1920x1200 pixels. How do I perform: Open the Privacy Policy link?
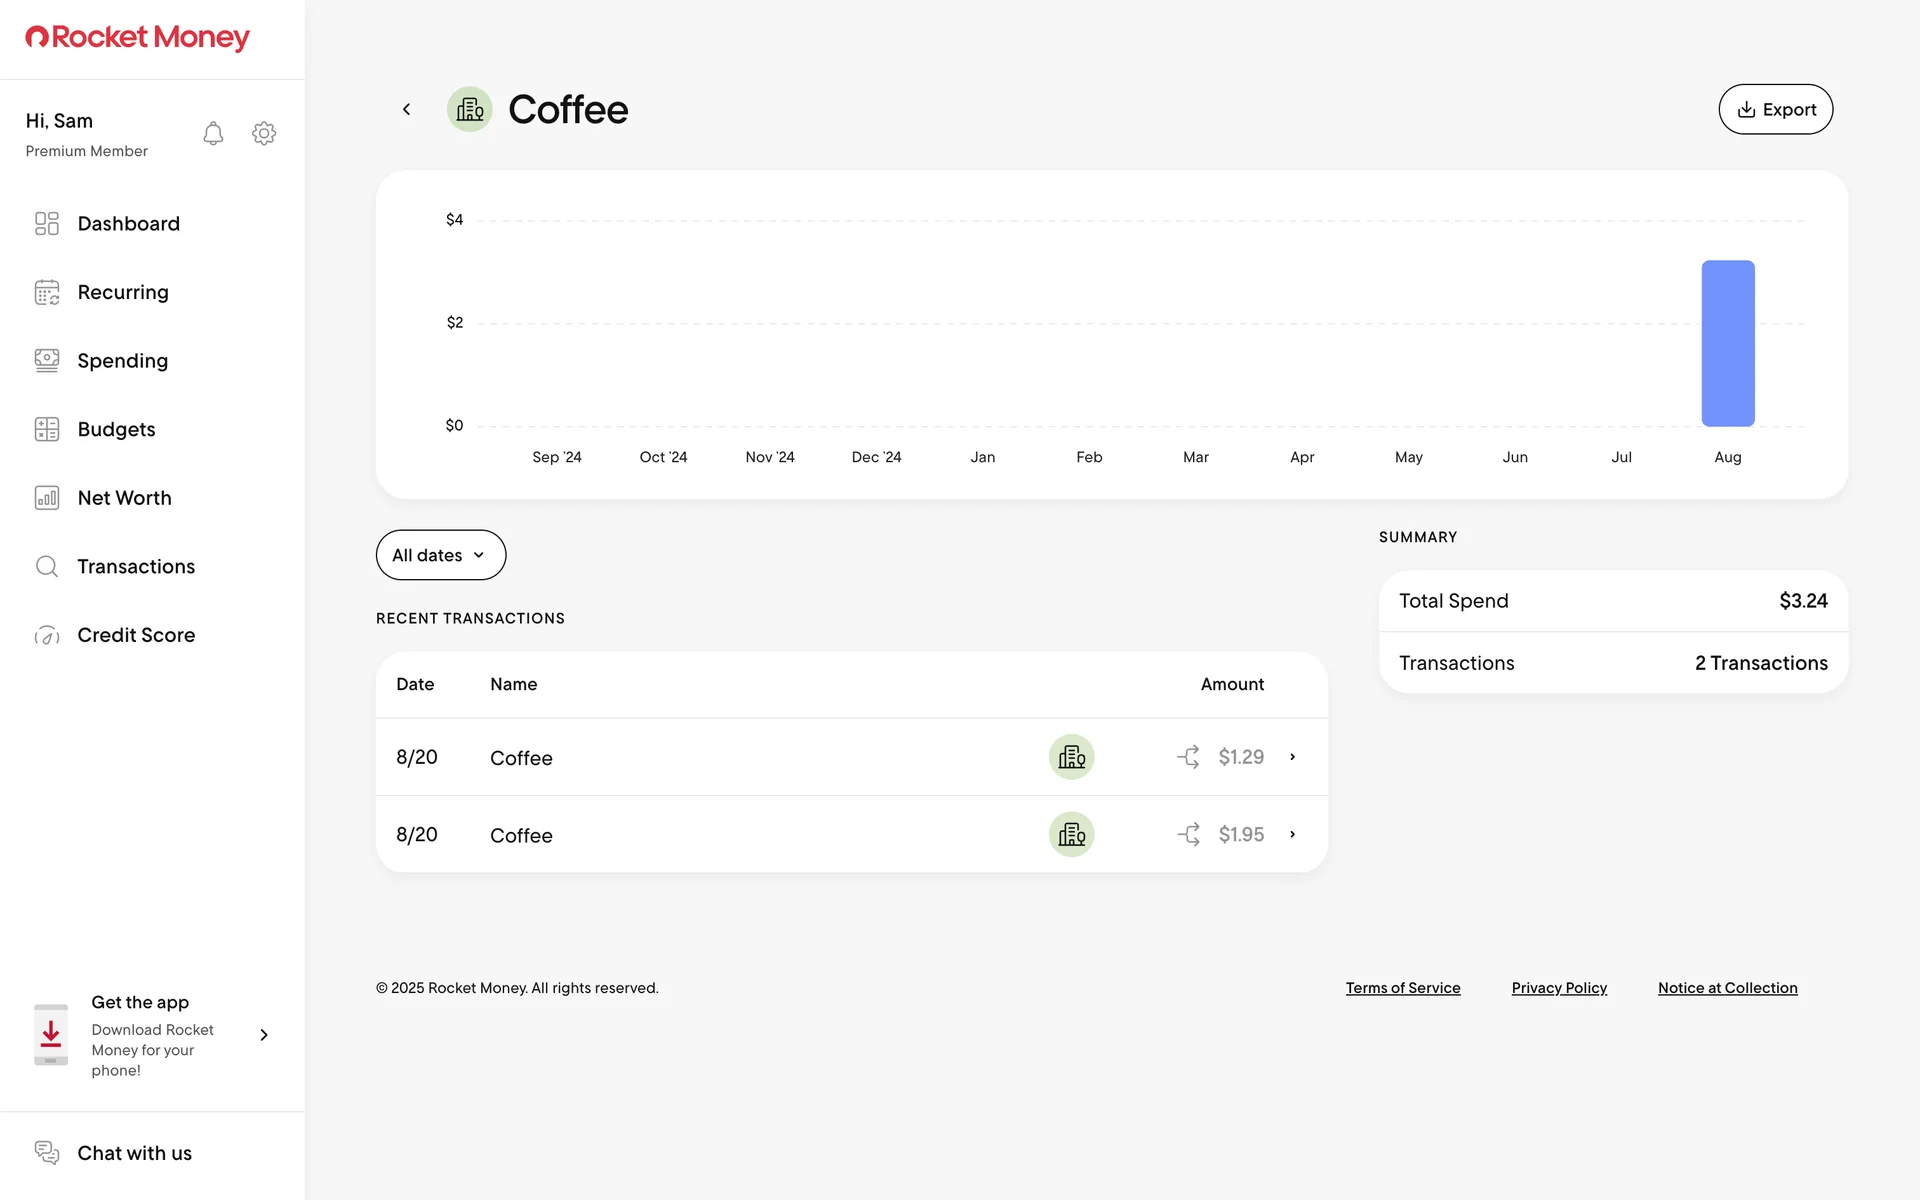(1558, 988)
